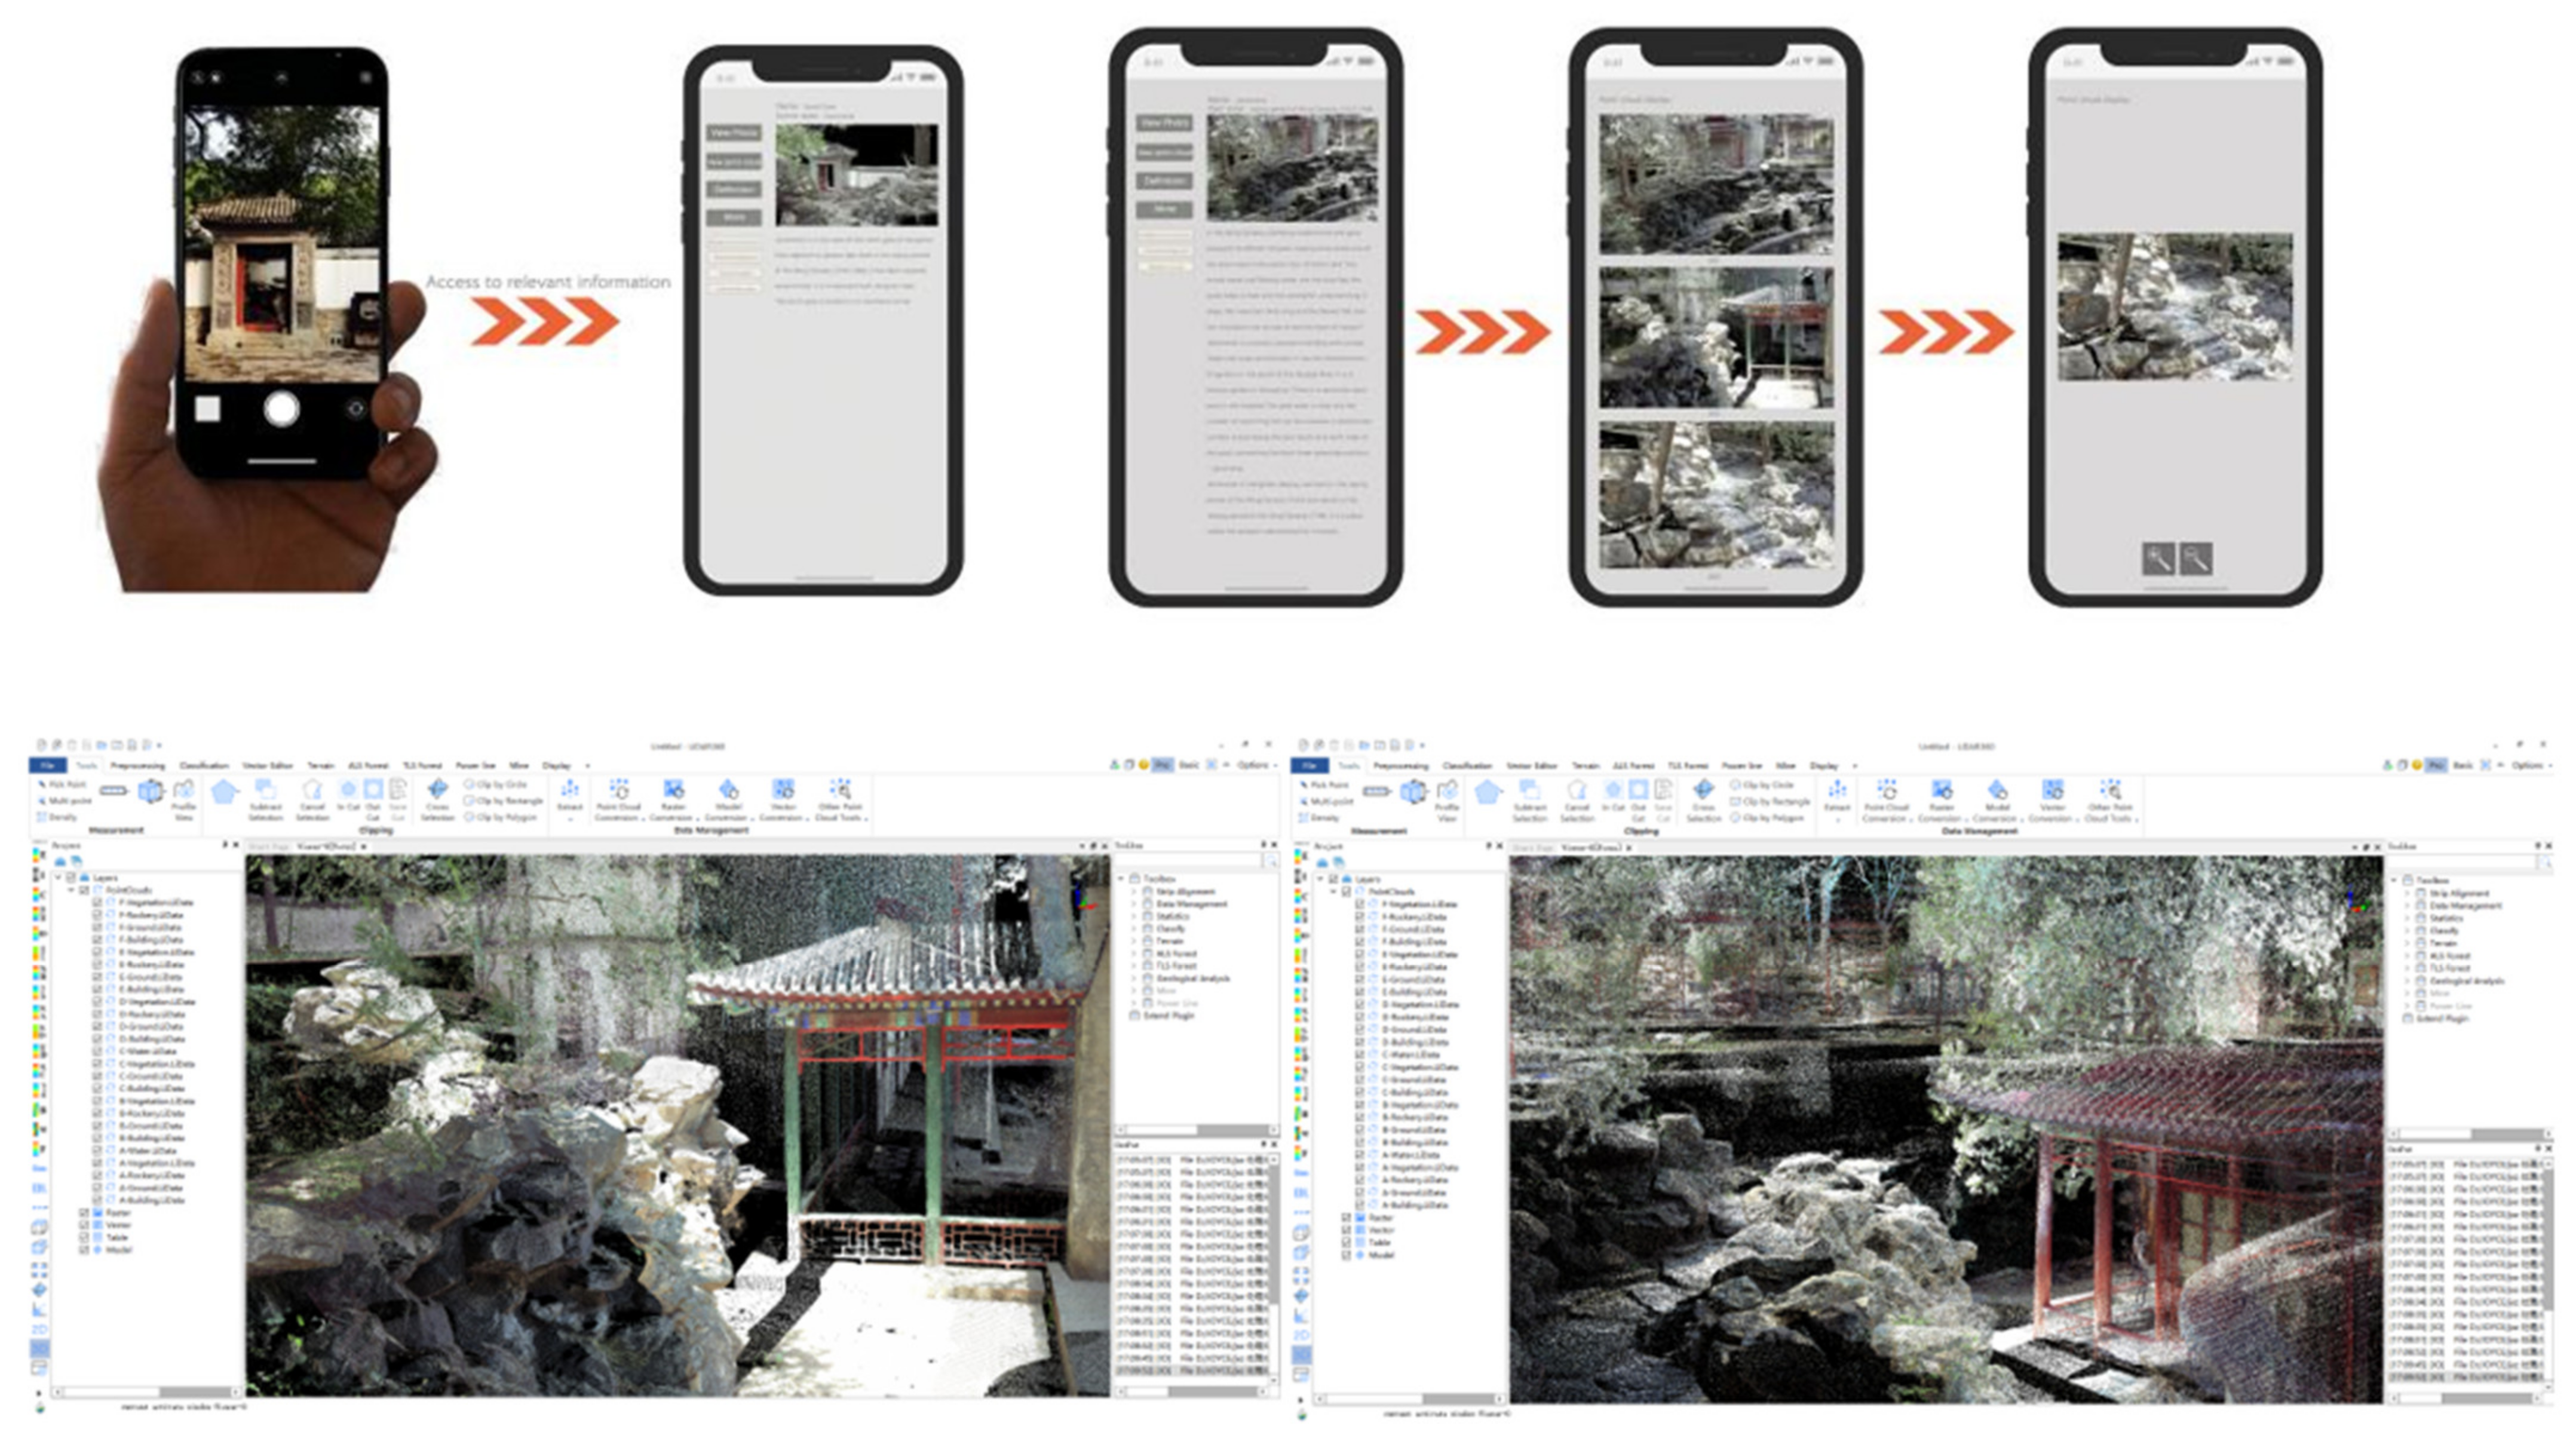This screenshot has height=1438, width=2576.
Task: Collapse PointClouds tree node in left Project panel
Action: (71, 890)
